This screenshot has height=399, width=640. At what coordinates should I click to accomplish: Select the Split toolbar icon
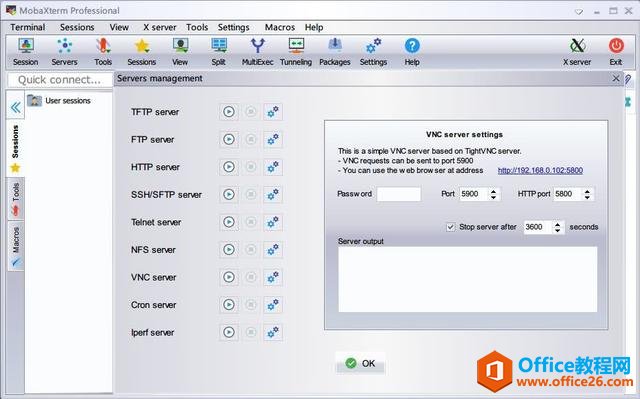click(219, 52)
